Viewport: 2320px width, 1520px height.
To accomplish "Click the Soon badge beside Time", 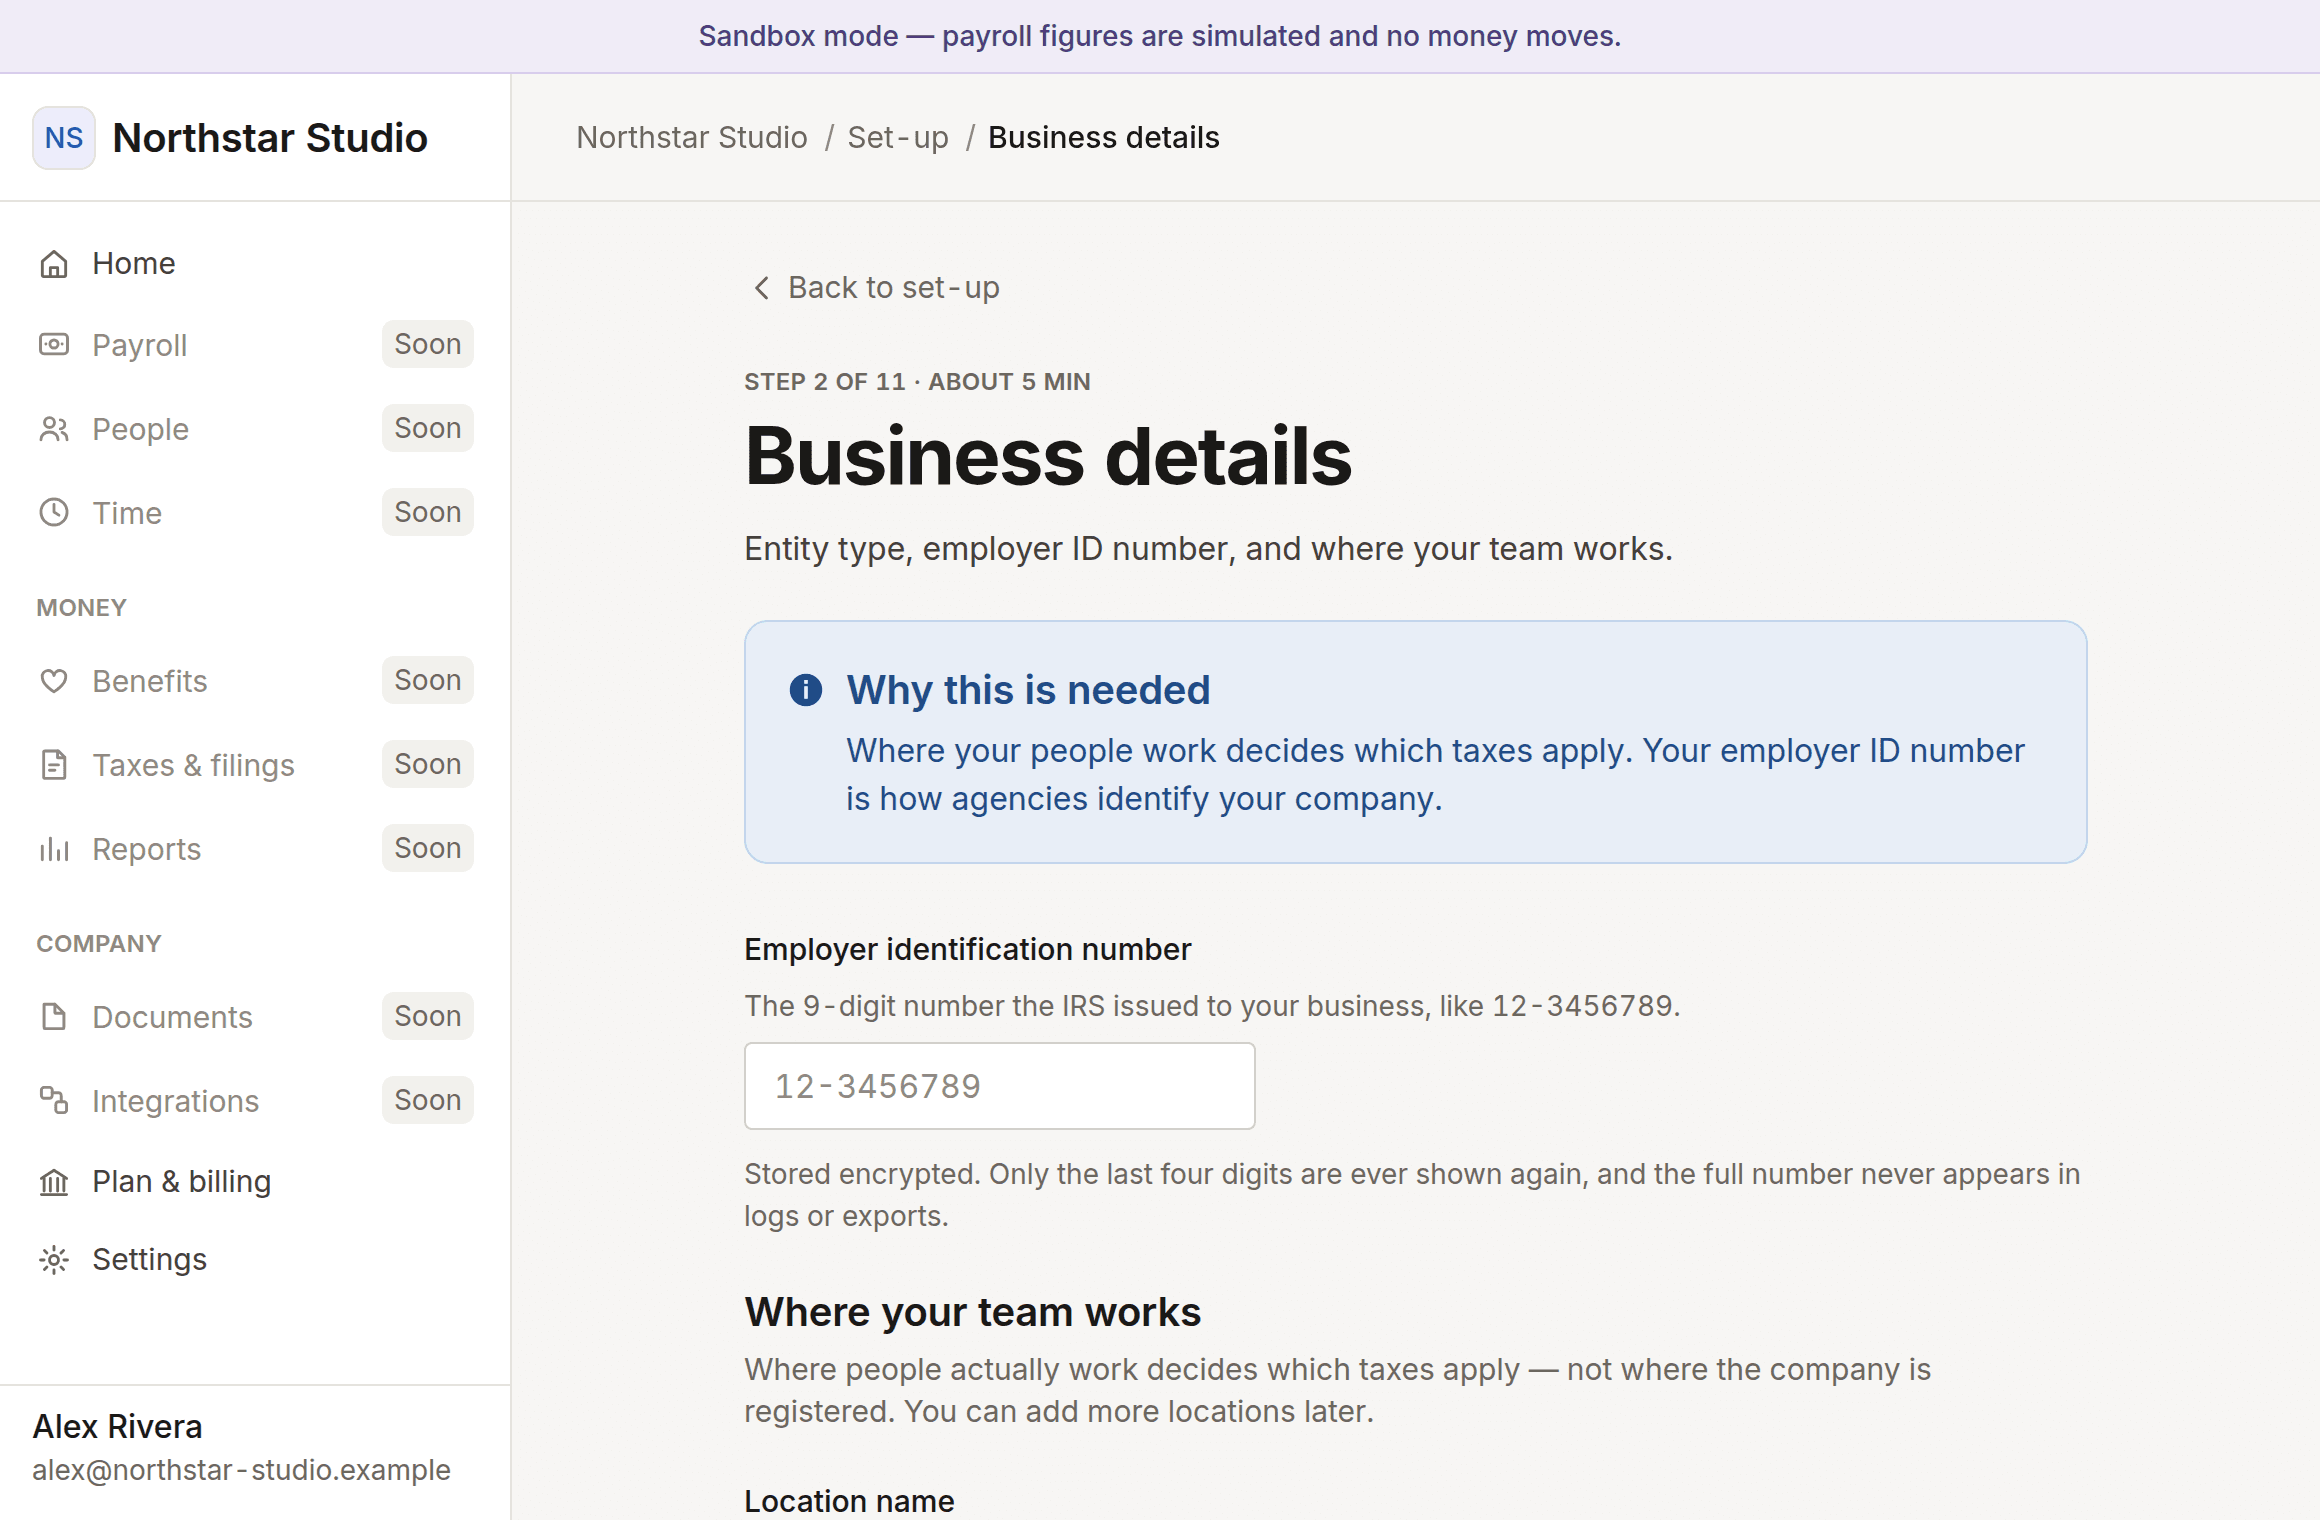I will click(428, 512).
